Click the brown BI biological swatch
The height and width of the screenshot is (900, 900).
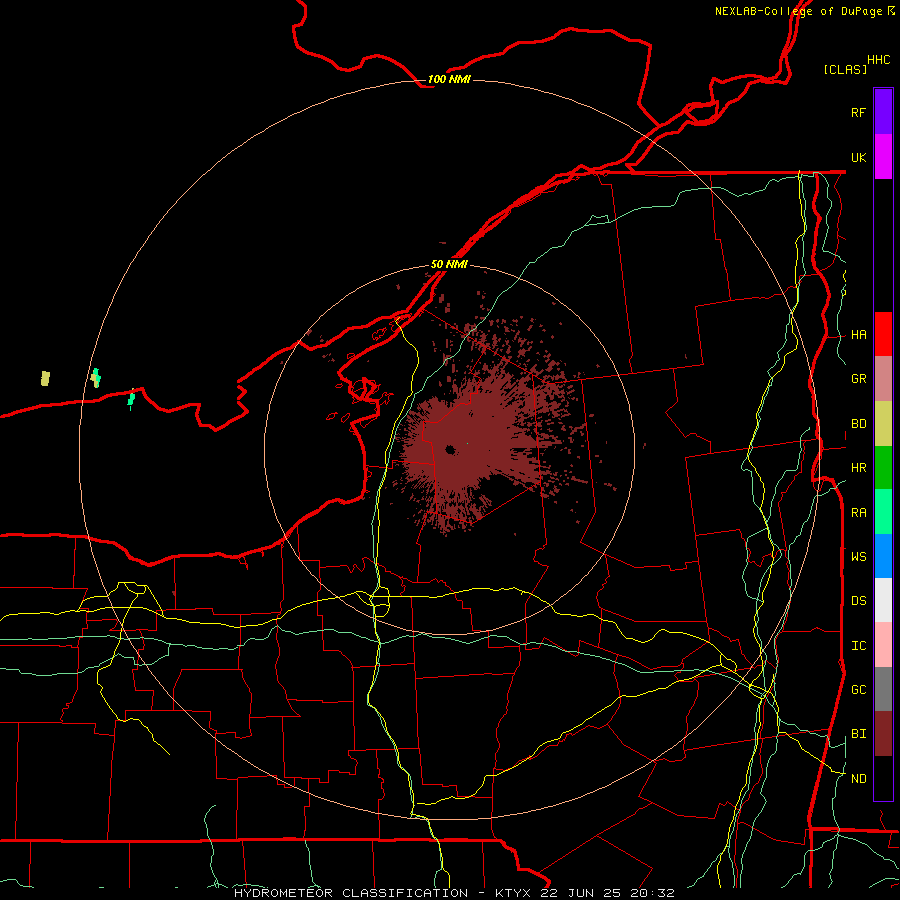[883, 734]
